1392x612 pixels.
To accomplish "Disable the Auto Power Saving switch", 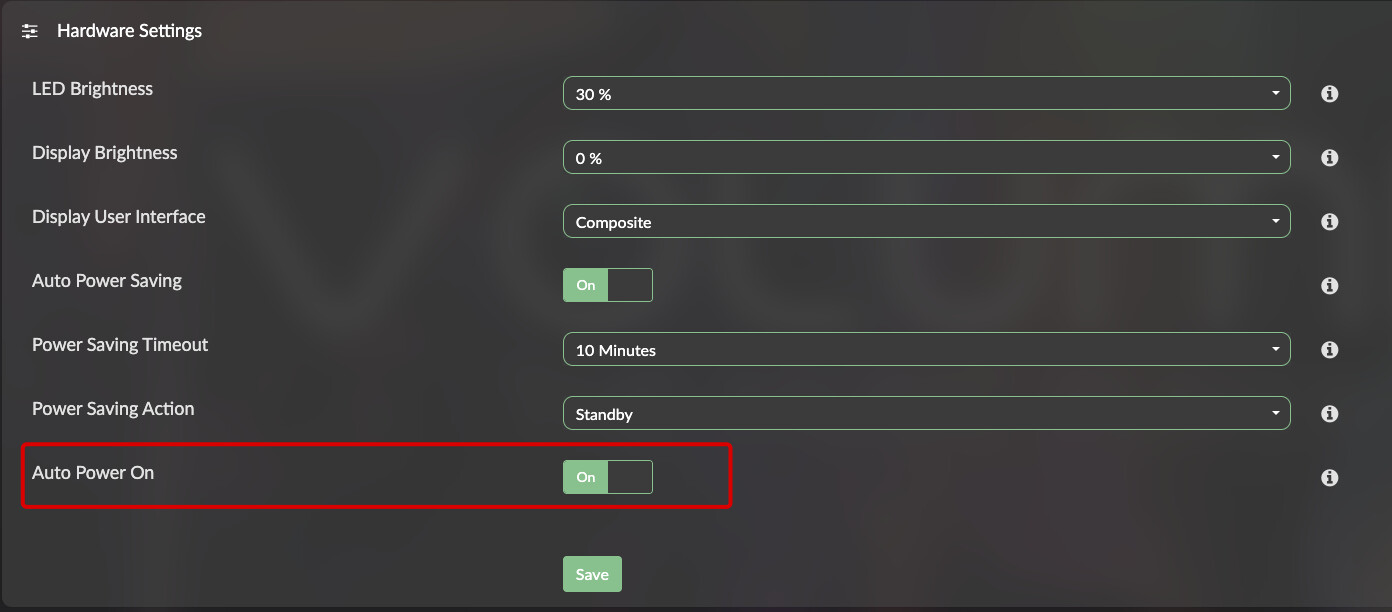I will (608, 285).
